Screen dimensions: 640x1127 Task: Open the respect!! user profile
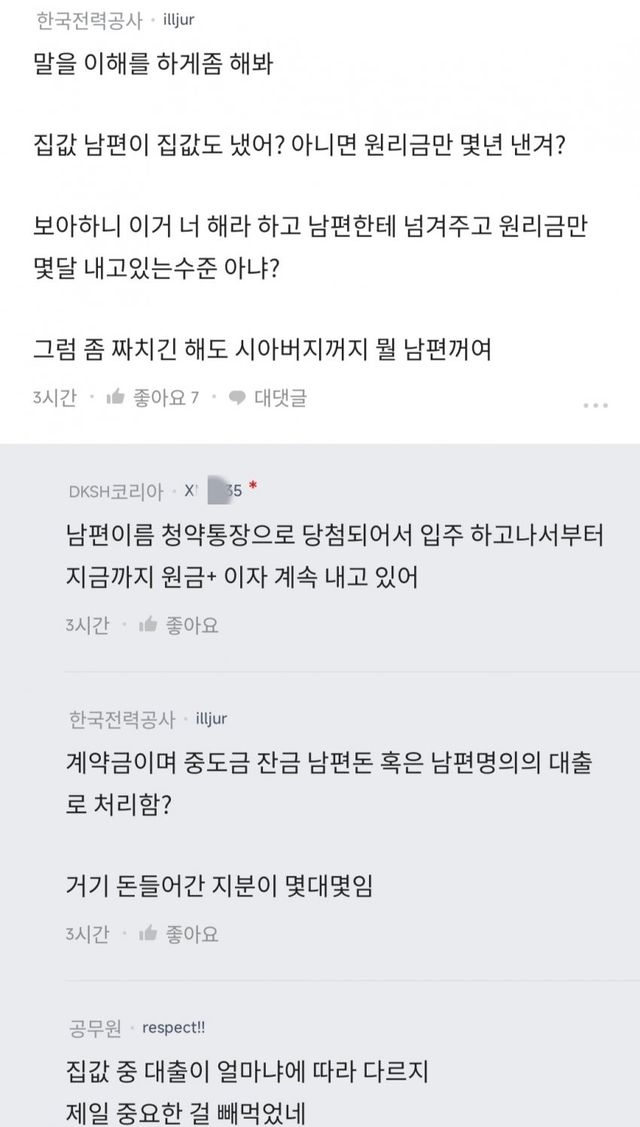point(173,1027)
